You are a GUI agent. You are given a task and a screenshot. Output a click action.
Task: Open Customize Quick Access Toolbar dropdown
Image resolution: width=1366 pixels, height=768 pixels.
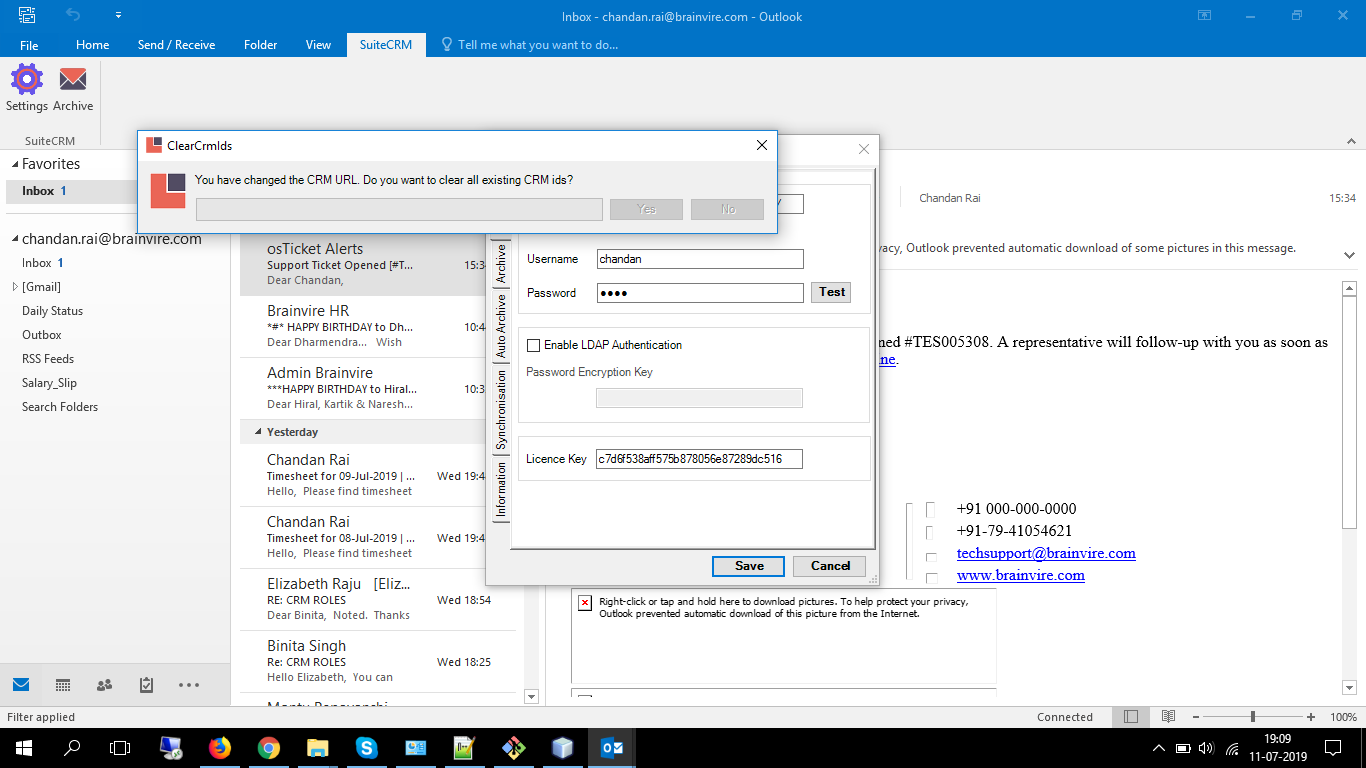pyautogui.click(x=118, y=15)
